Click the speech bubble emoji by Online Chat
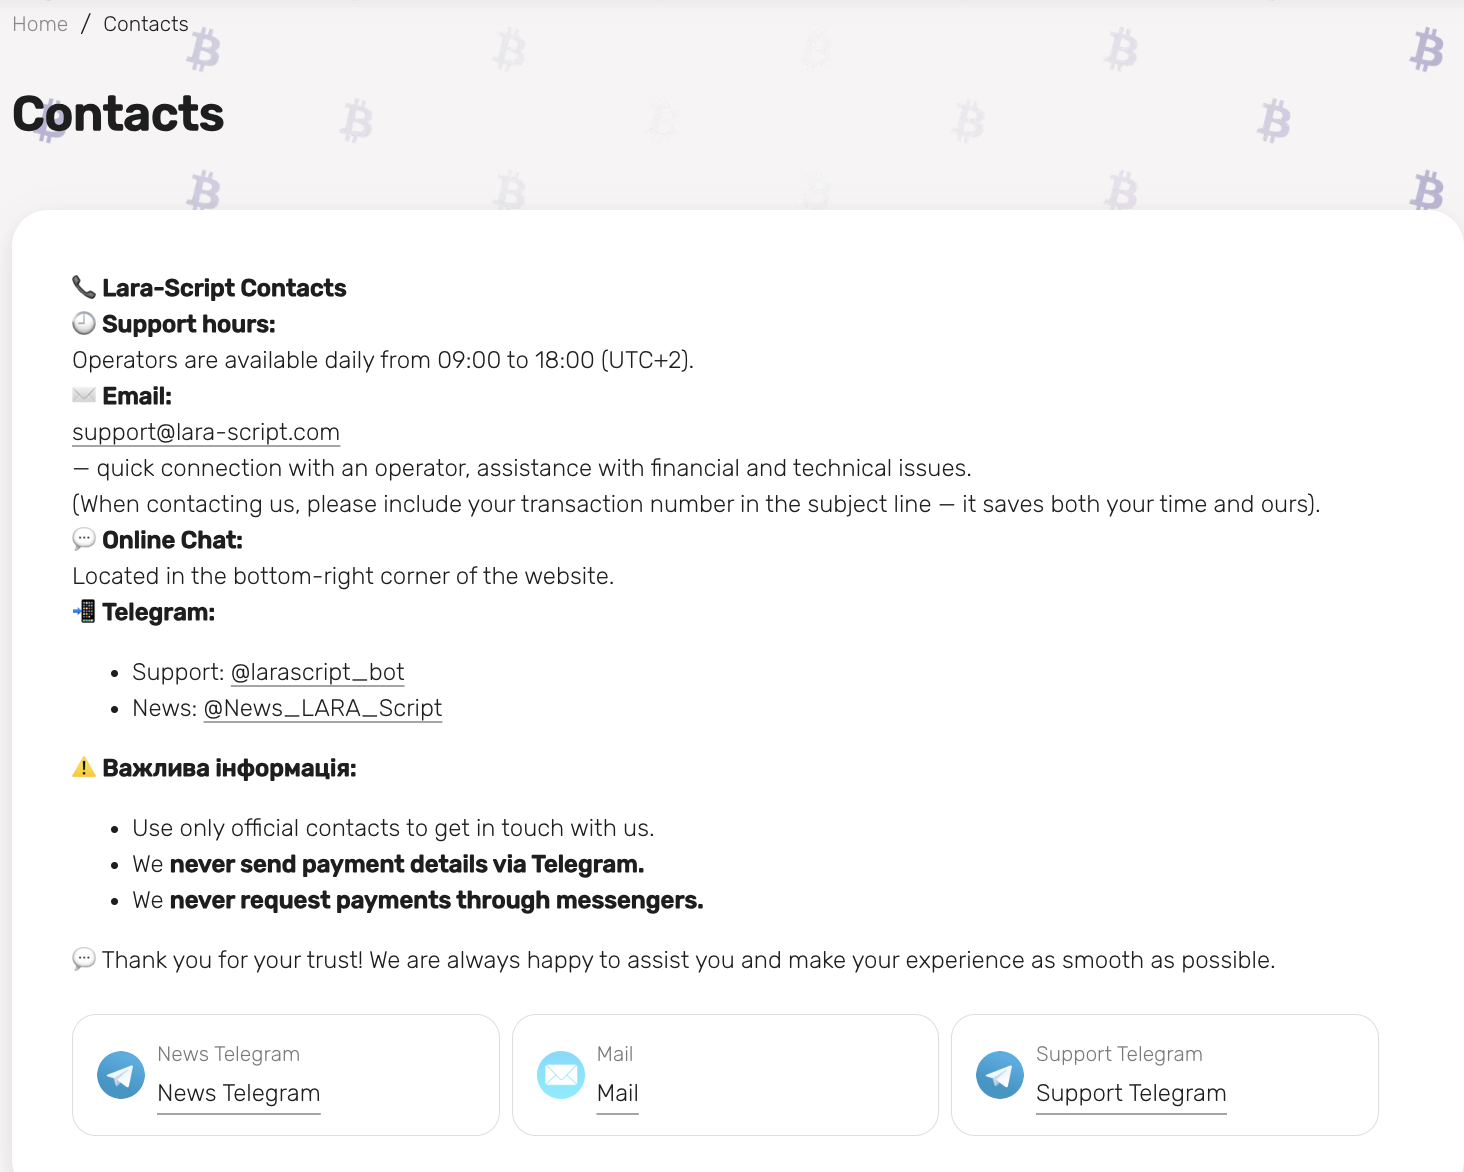The image size is (1464, 1172). tap(84, 540)
